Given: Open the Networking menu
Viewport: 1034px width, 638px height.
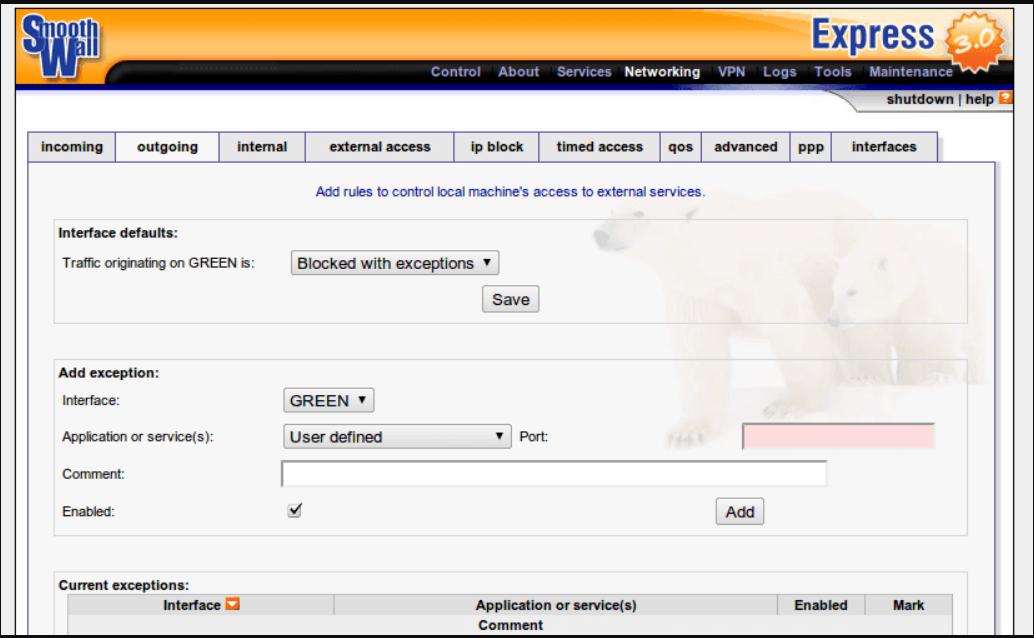Looking at the screenshot, I should pyautogui.click(x=662, y=72).
